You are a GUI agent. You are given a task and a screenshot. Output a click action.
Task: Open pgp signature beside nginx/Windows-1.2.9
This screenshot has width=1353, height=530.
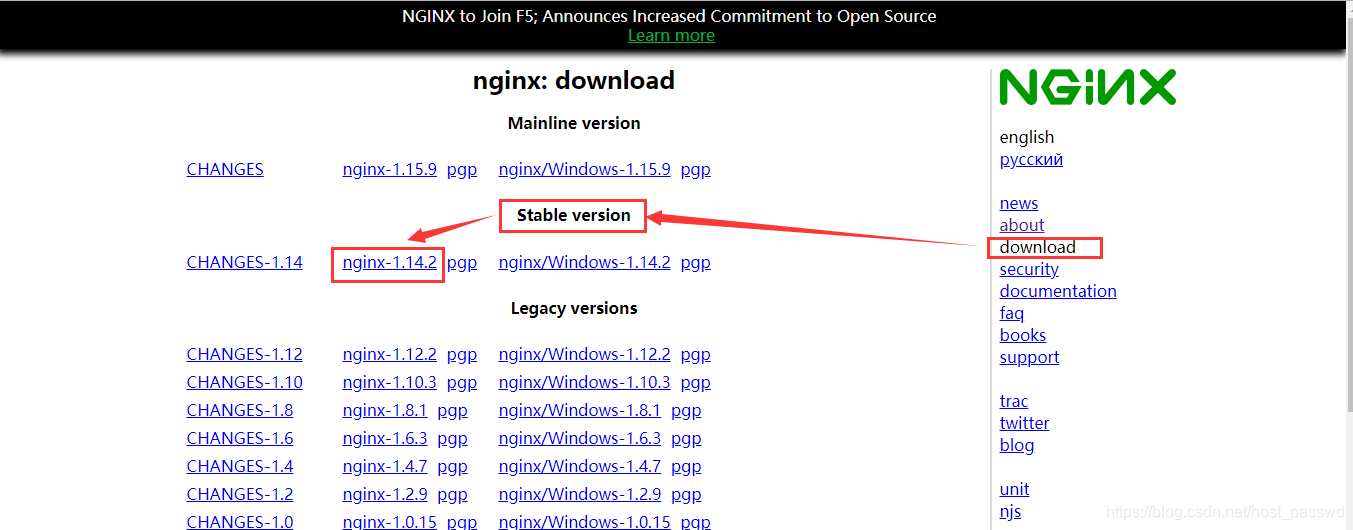pos(686,495)
